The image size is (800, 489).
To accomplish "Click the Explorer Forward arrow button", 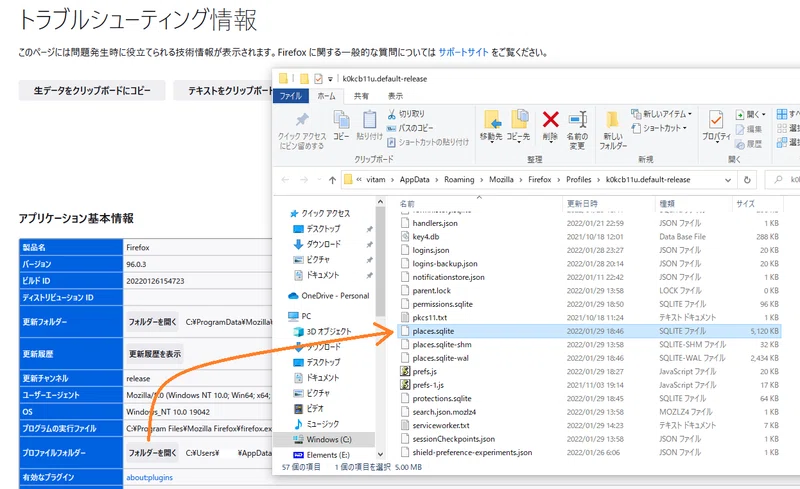I will [x=304, y=180].
